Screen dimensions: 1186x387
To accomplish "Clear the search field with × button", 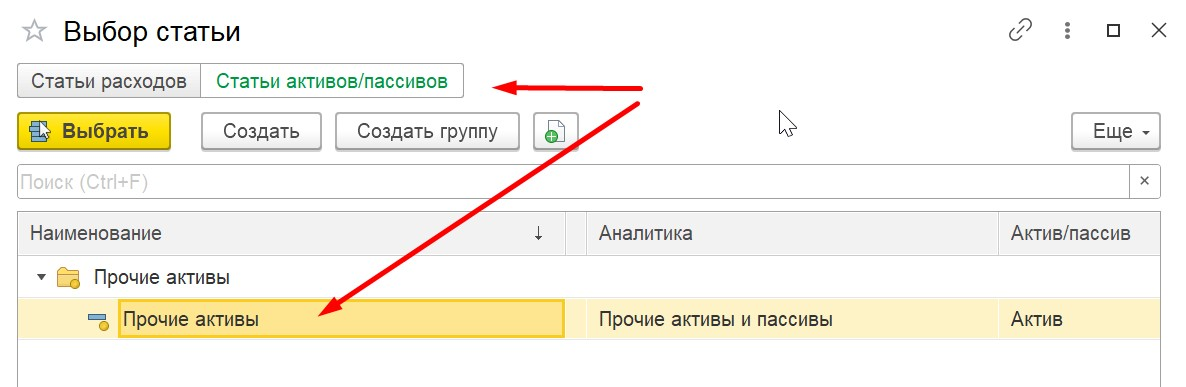I will pos(1144,181).
